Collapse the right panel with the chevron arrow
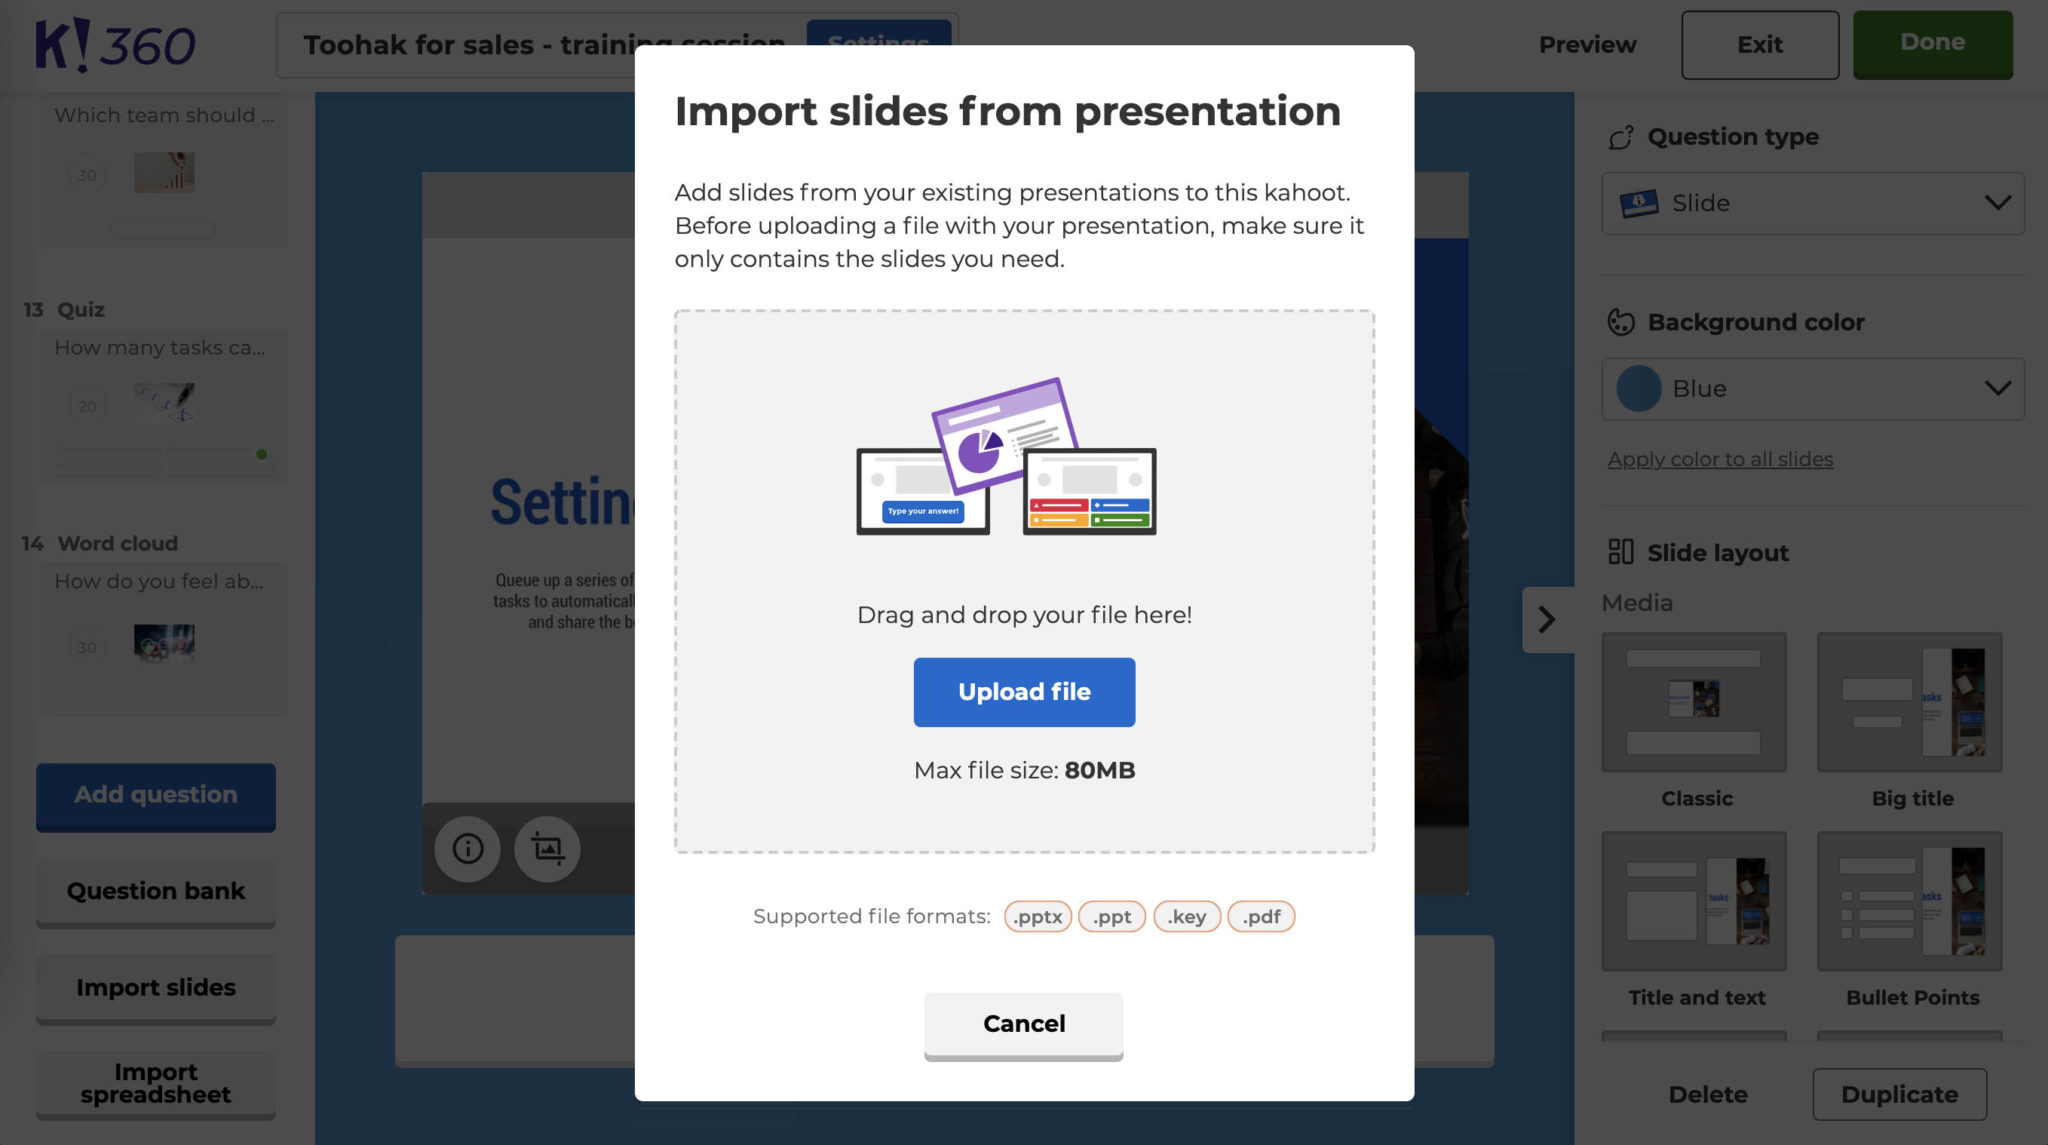Image resolution: width=2048 pixels, height=1145 pixels. [x=1547, y=620]
